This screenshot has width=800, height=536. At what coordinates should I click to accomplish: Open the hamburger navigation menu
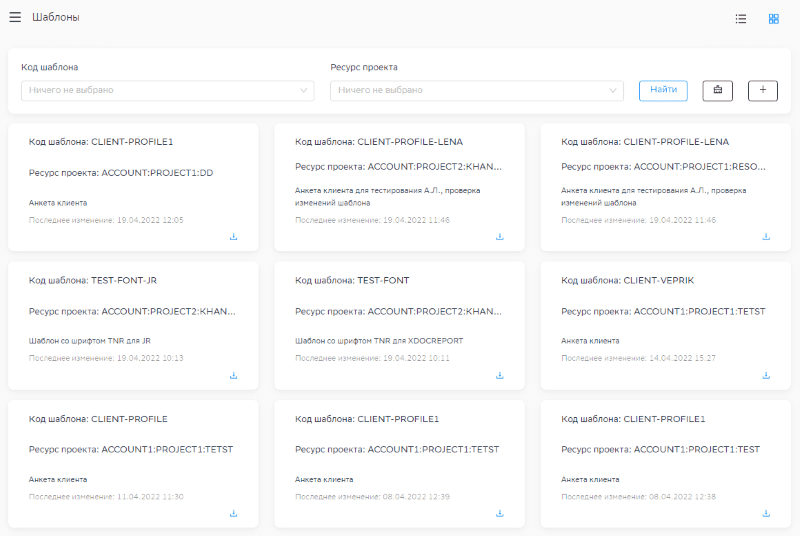(x=15, y=18)
